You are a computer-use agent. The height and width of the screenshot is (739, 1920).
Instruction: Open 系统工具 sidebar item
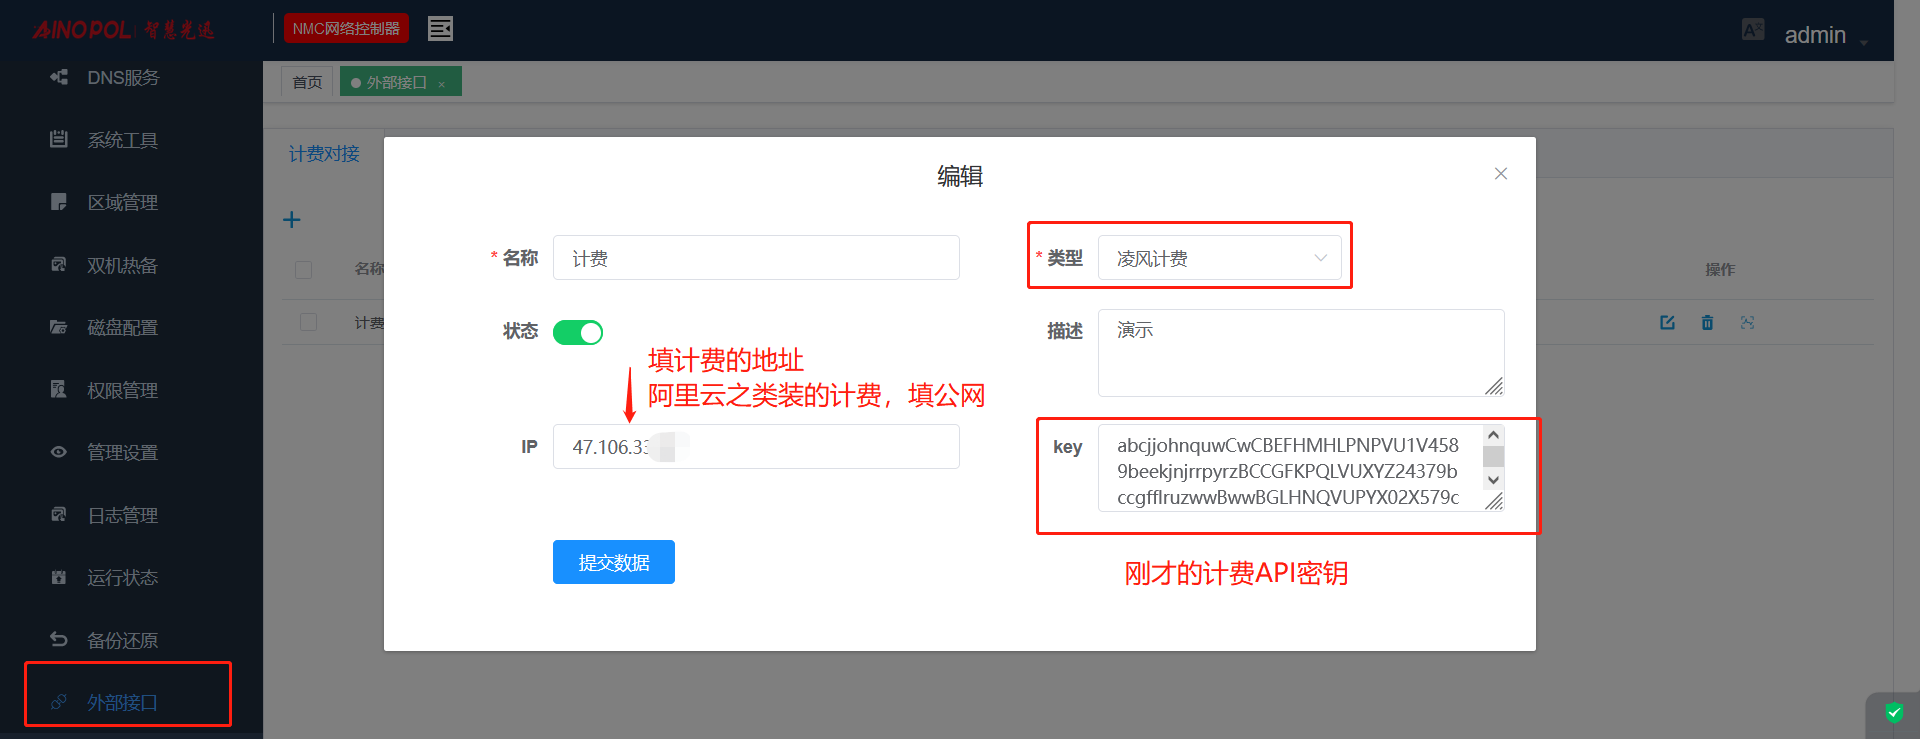tap(122, 140)
